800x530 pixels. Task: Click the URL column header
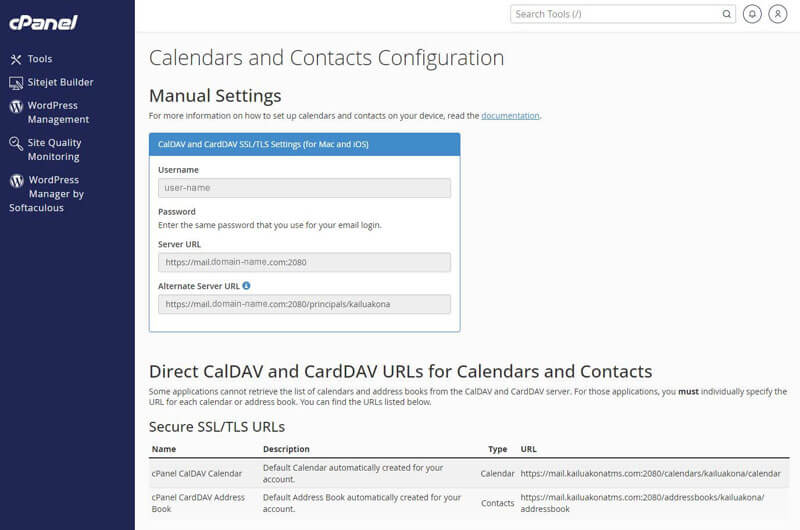[529, 449]
